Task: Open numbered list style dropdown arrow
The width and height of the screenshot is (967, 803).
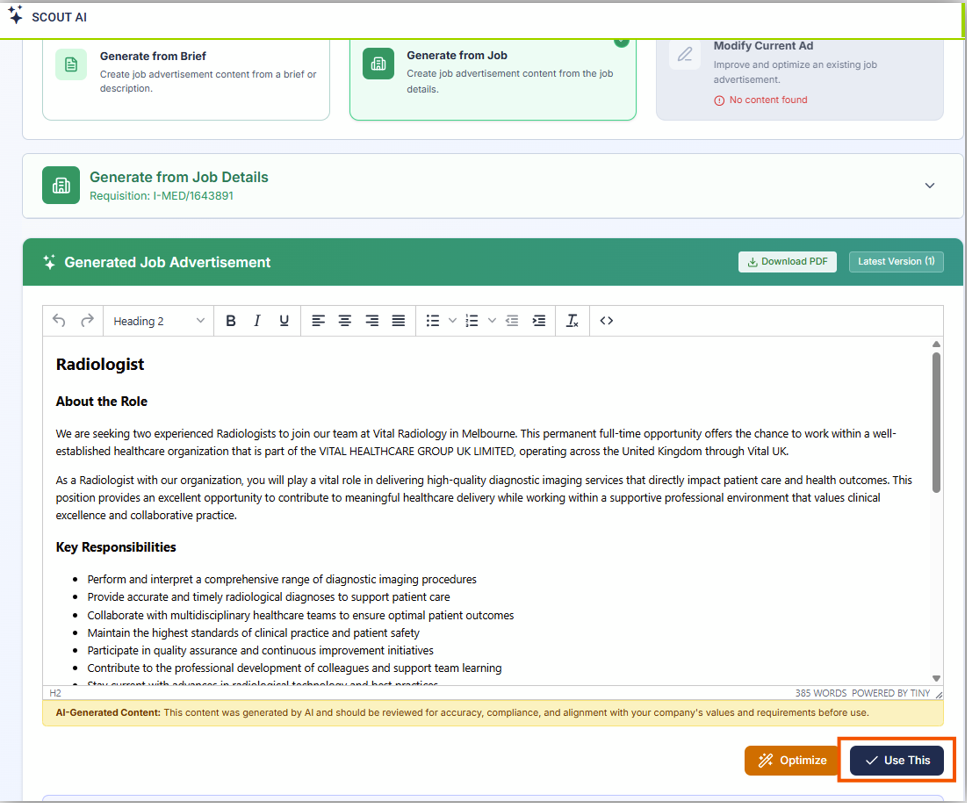Action: coord(492,321)
